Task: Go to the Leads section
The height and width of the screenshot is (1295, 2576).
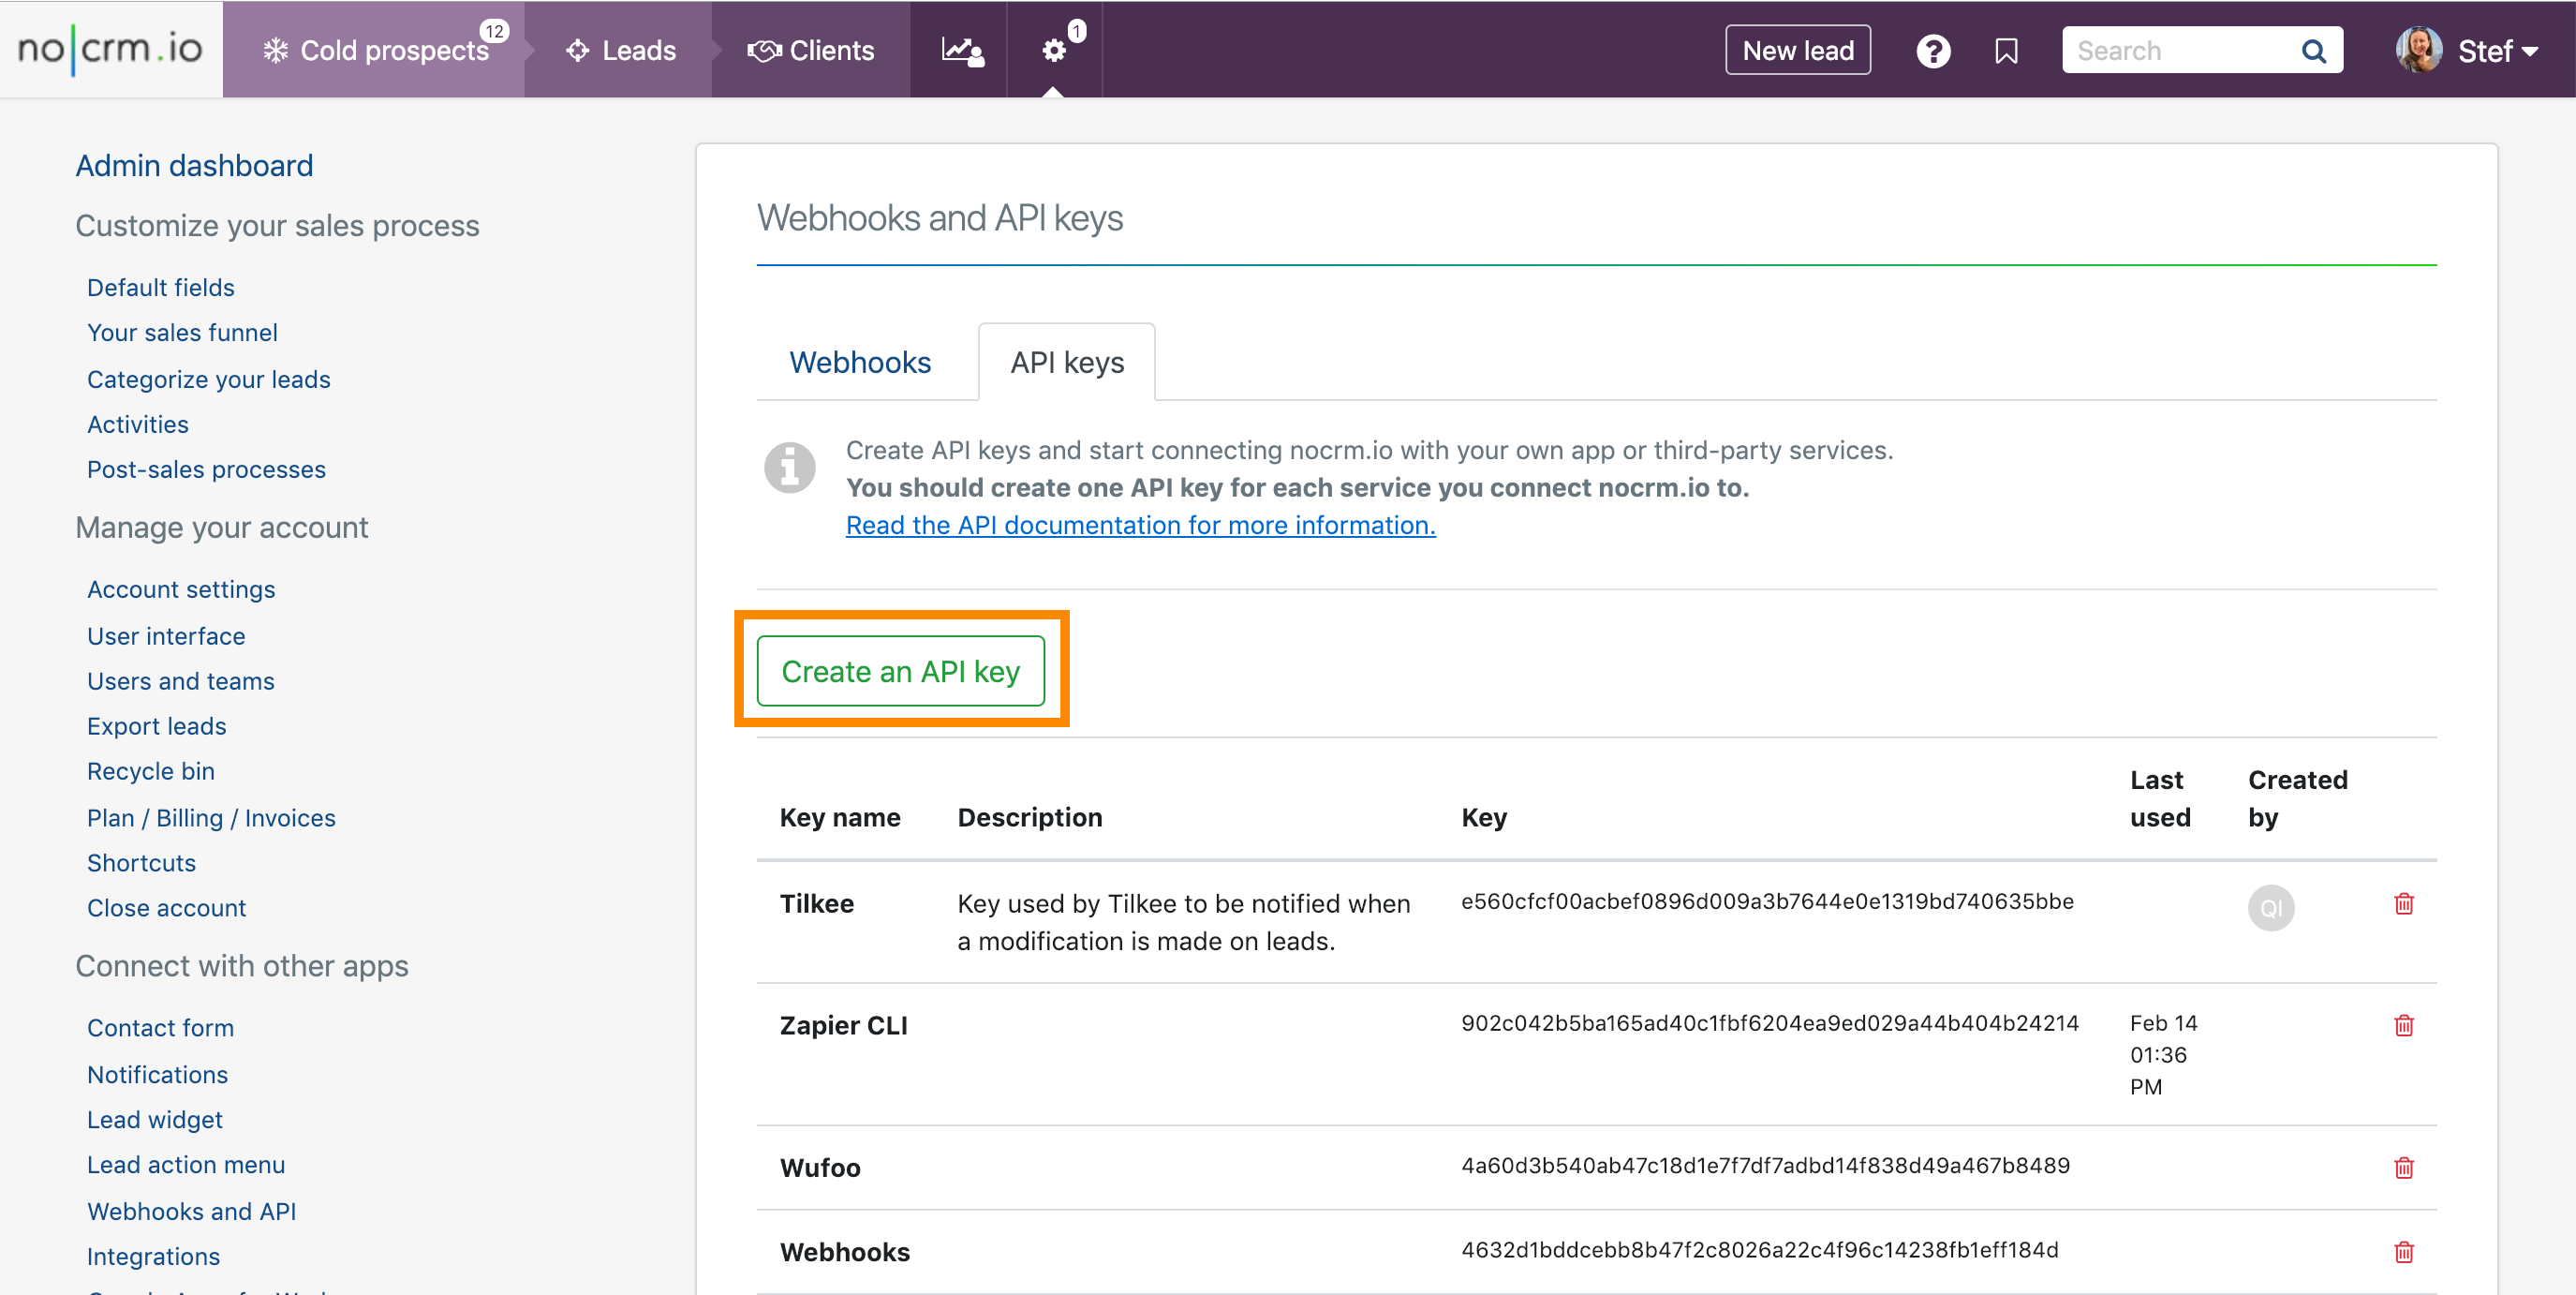Action: (620, 51)
